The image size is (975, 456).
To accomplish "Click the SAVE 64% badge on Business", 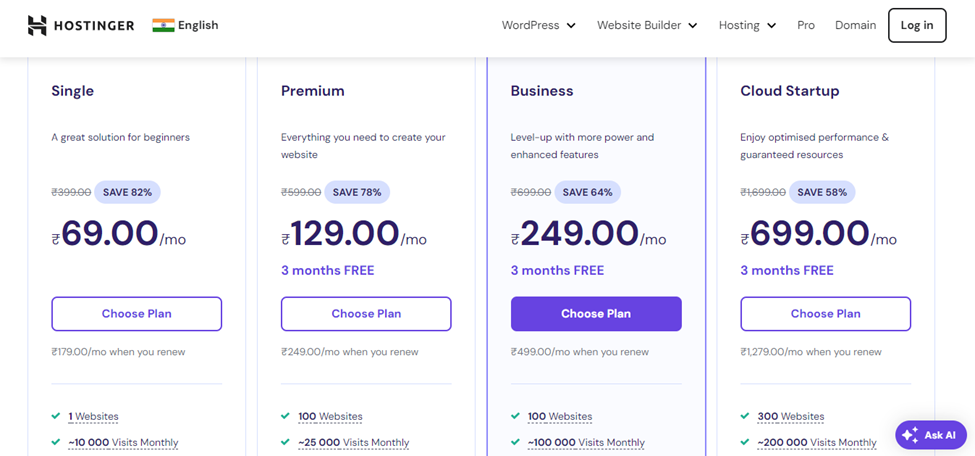I will (588, 192).
